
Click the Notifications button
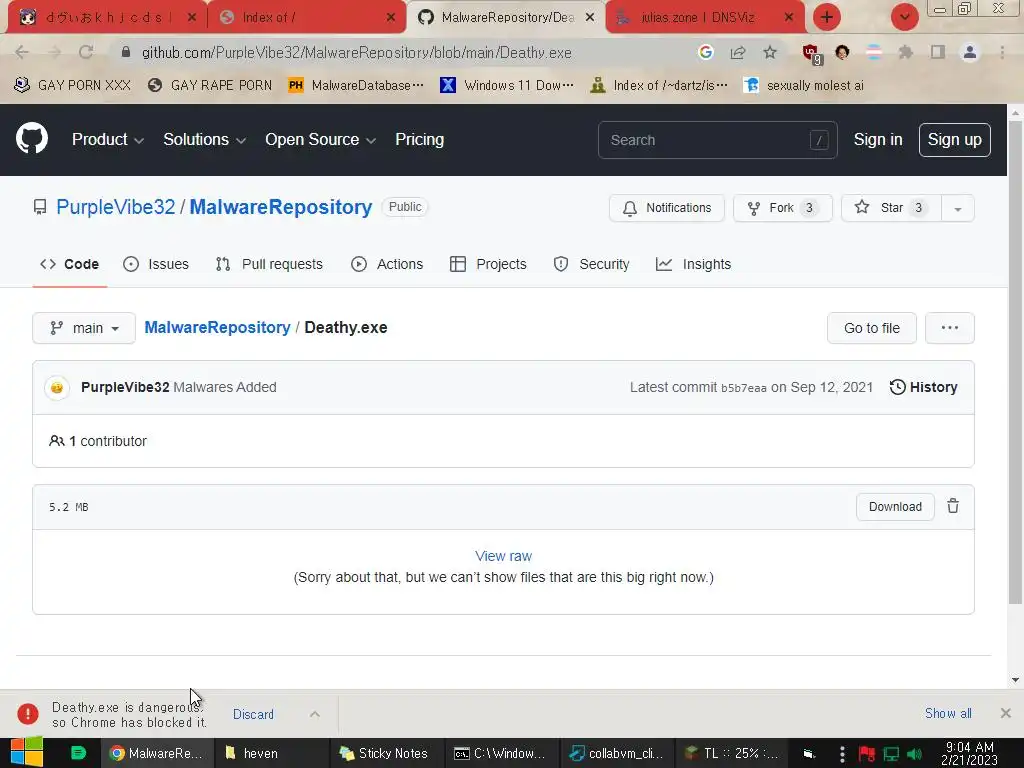(667, 208)
